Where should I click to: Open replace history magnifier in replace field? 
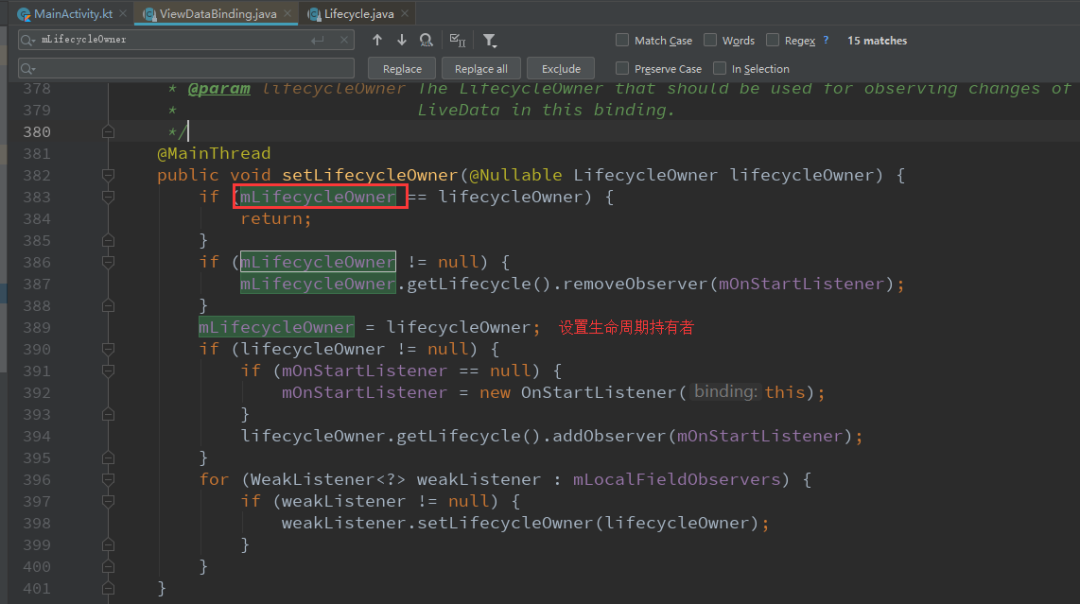click(x=28, y=69)
